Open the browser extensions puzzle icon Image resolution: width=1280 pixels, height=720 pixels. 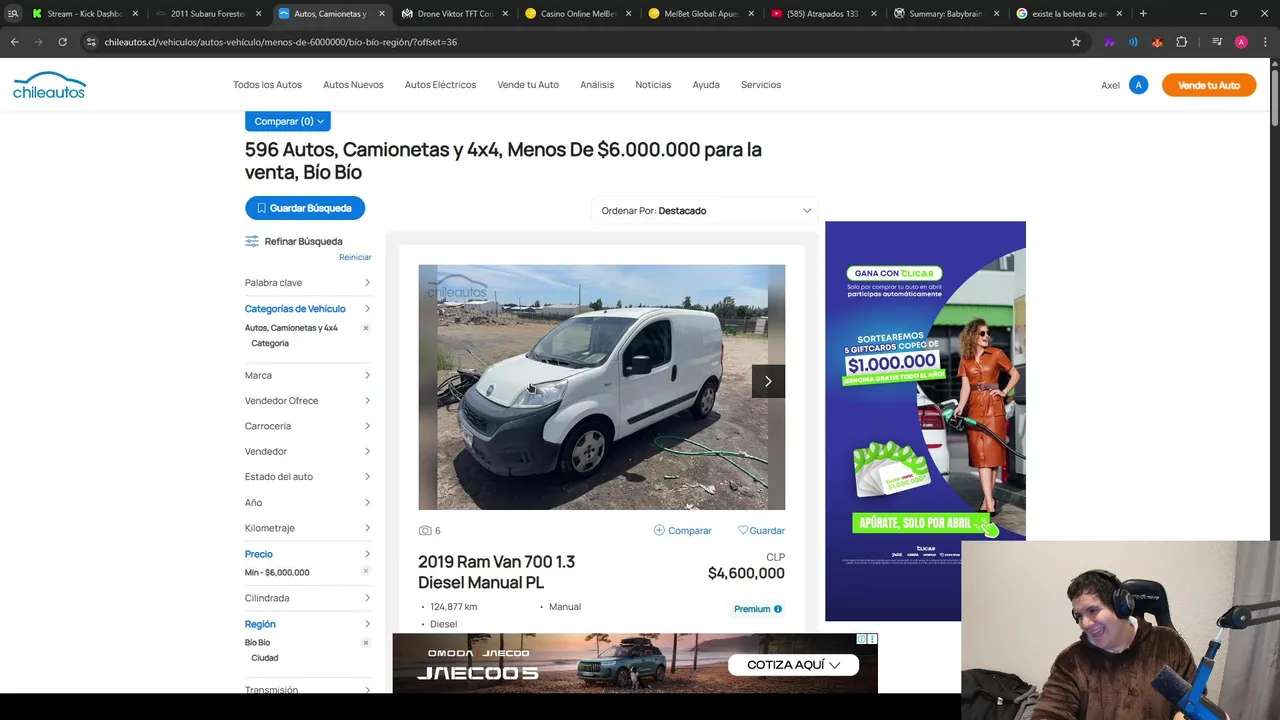tap(1181, 42)
